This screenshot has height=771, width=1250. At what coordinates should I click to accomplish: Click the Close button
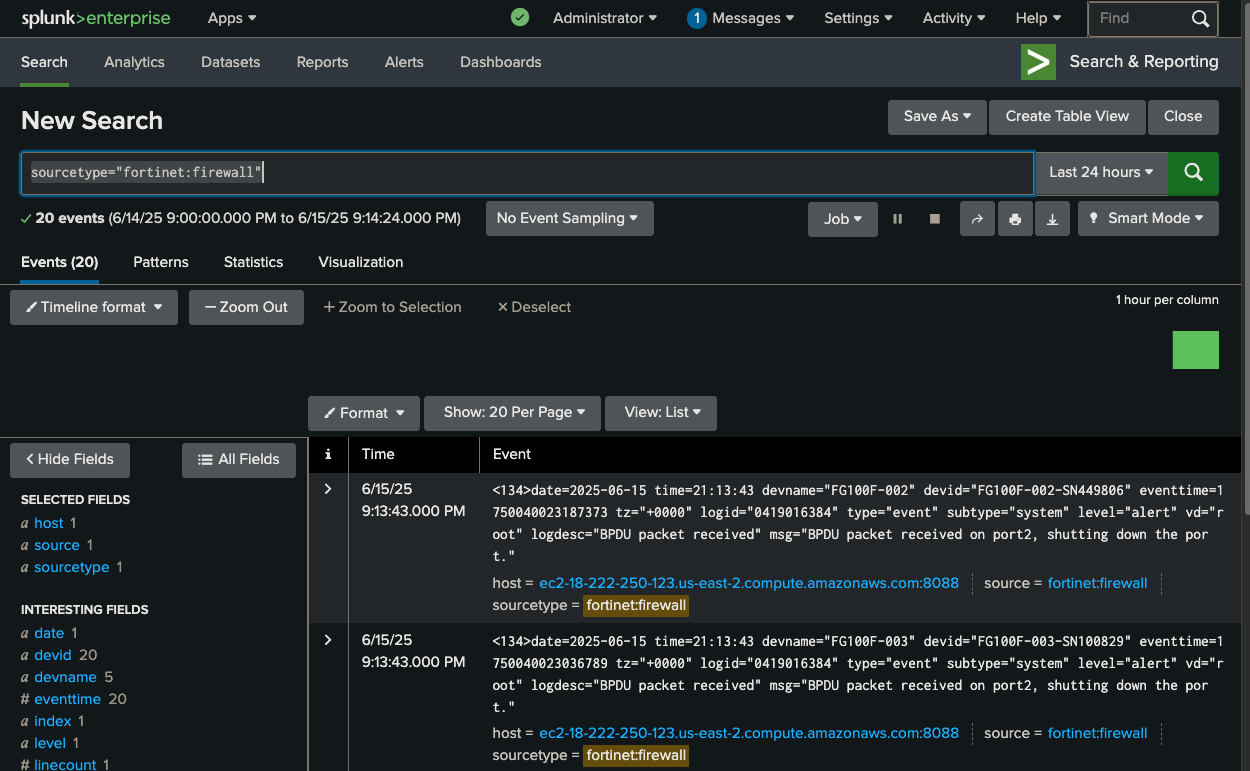[1183, 117]
